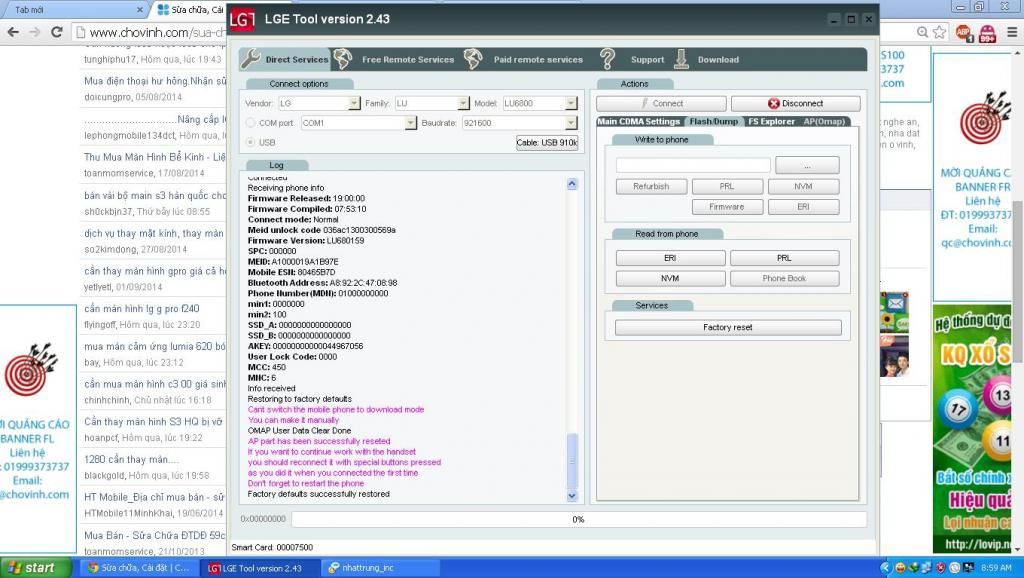Click the question mark Support icon
This screenshot has width=1024, height=578.
608,59
